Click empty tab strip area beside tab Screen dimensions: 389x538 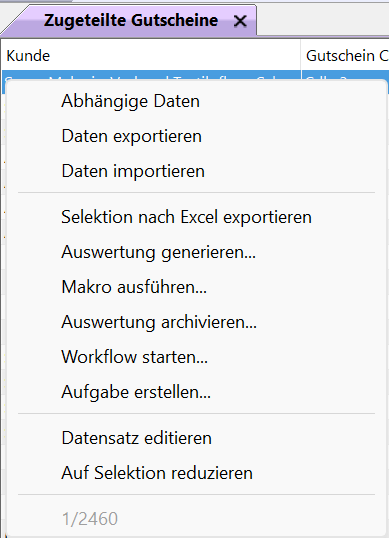[x=322, y=19]
